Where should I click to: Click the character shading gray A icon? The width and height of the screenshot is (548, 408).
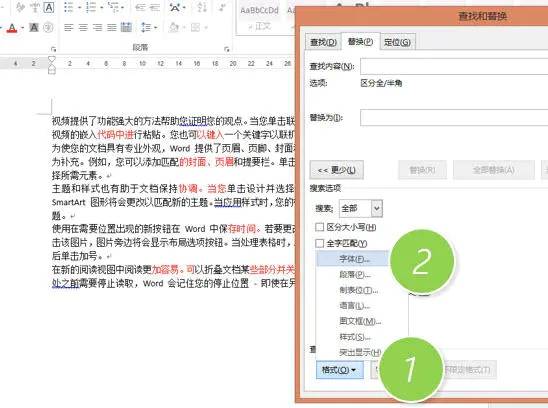pyautogui.click(x=34, y=27)
